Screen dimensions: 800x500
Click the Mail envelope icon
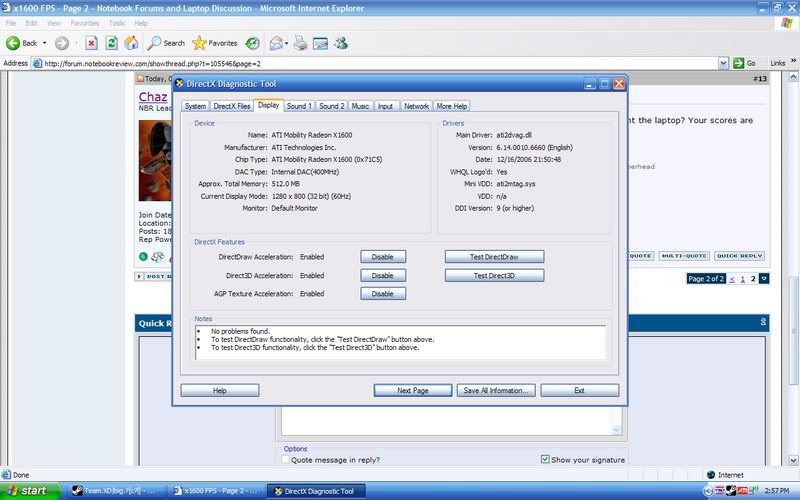pyautogui.click(x=276, y=43)
